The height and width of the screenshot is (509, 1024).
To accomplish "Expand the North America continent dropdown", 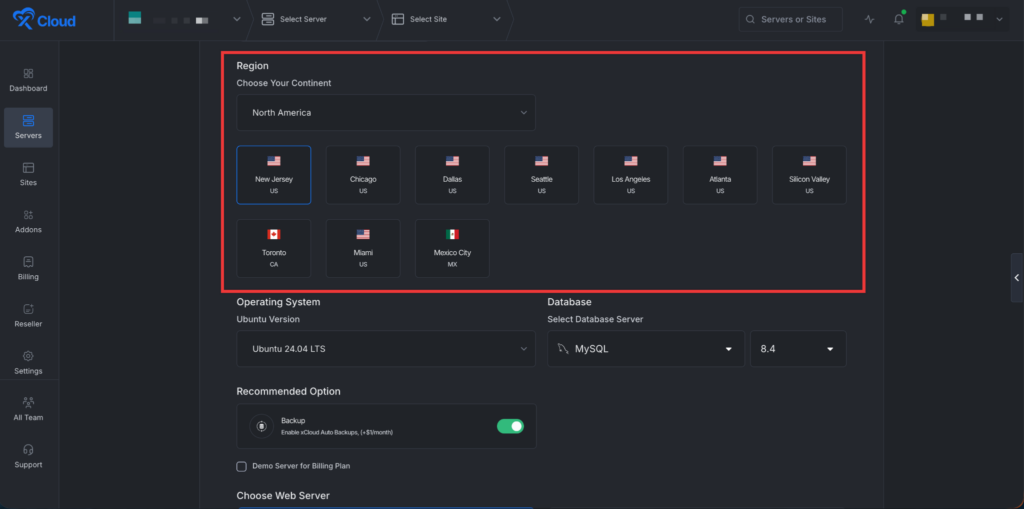I will tap(385, 113).
